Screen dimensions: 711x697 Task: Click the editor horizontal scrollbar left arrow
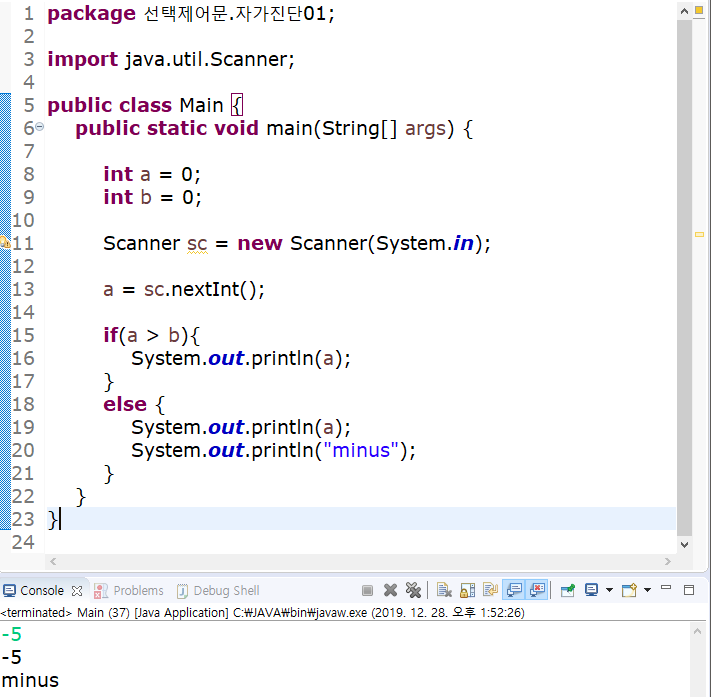[x=53, y=561]
